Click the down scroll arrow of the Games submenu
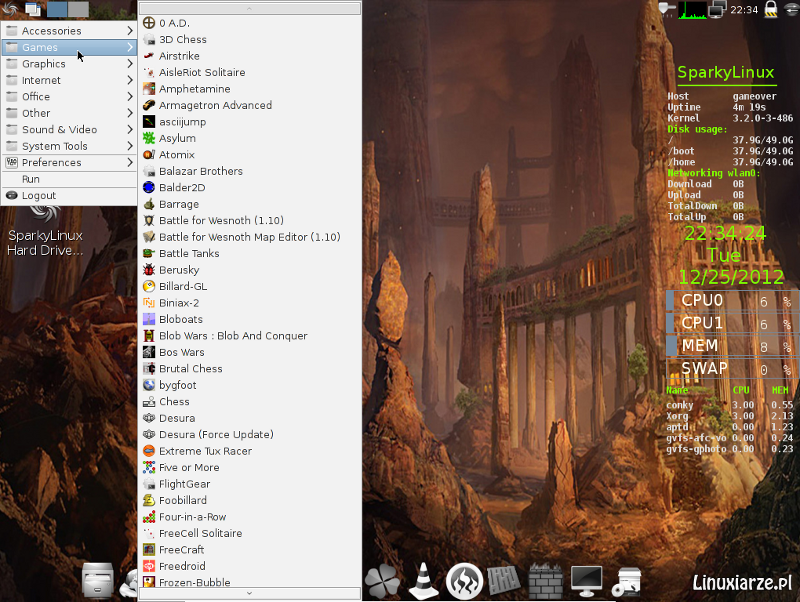Image resolution: width=800 pixels, height=602 pixels. click(250, 594)
